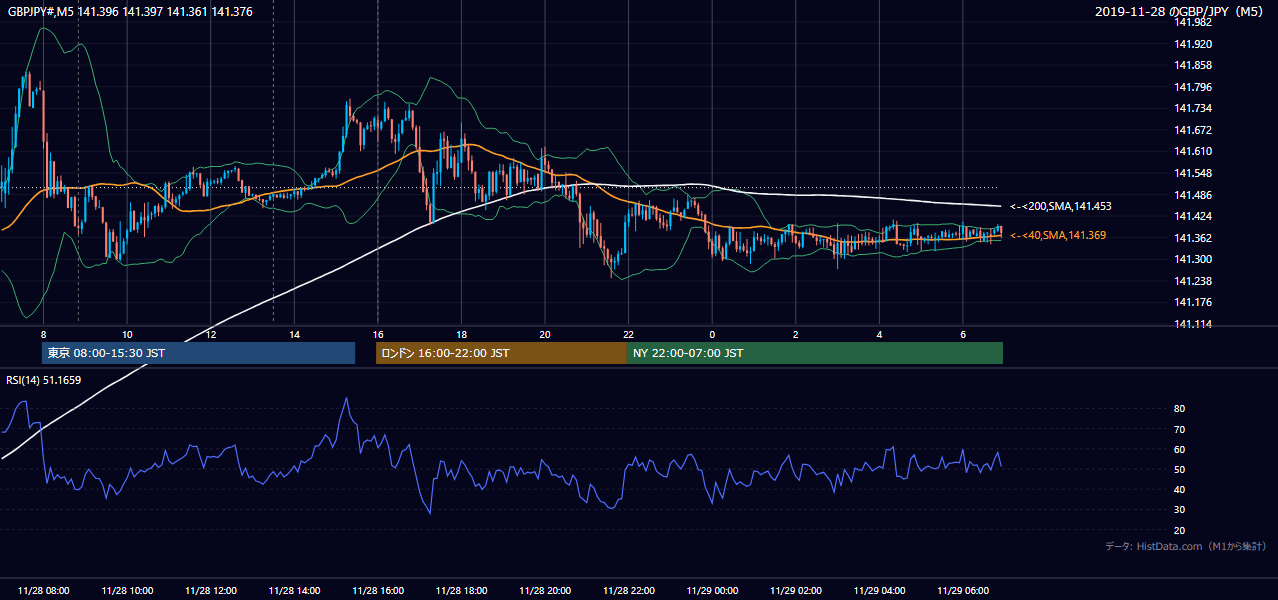This screenshot has height=600, width=1278.
Task: Click price axis value 141.424
Action: [1193, 216]
